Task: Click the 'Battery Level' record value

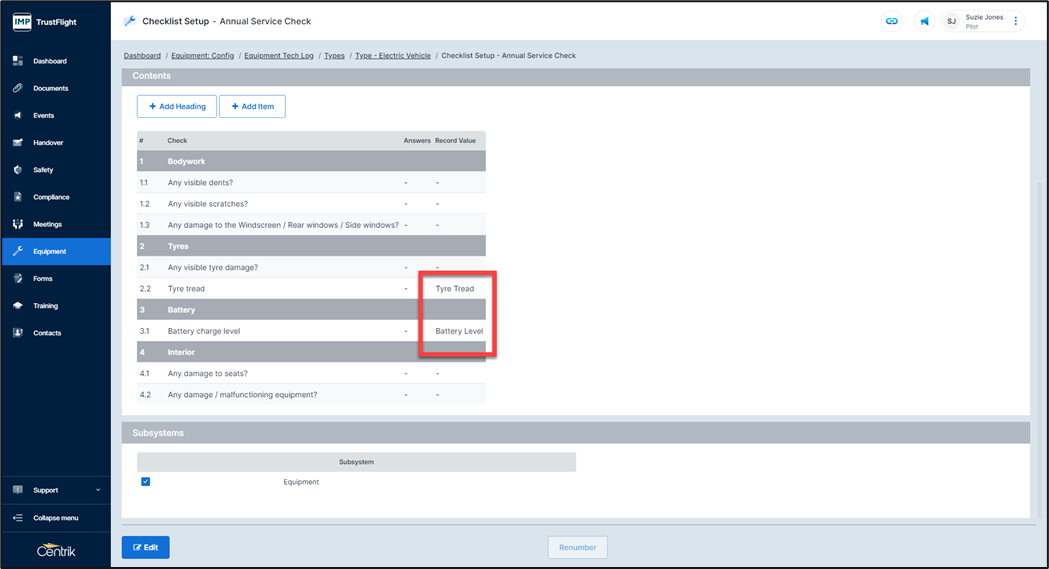Action: pos(459,331)
